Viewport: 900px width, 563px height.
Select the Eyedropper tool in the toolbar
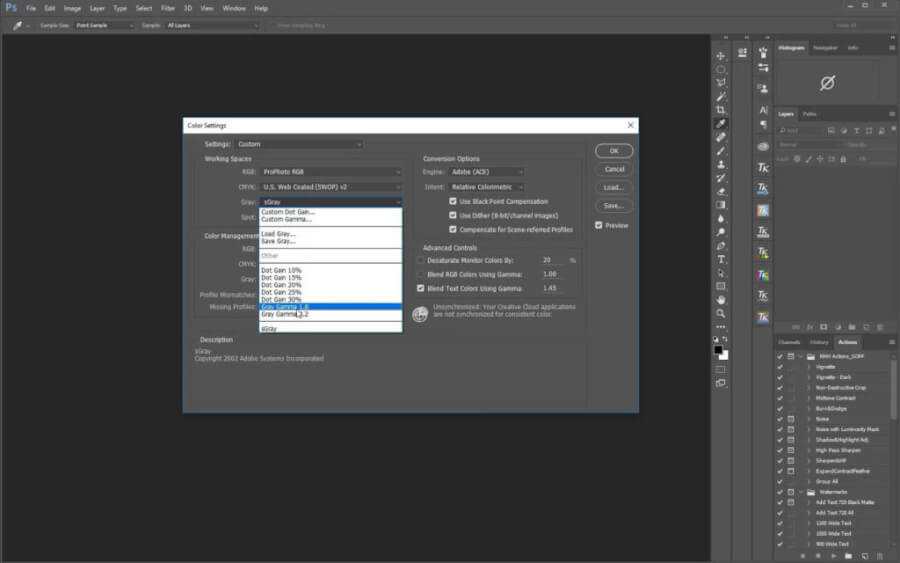point(720,123)
